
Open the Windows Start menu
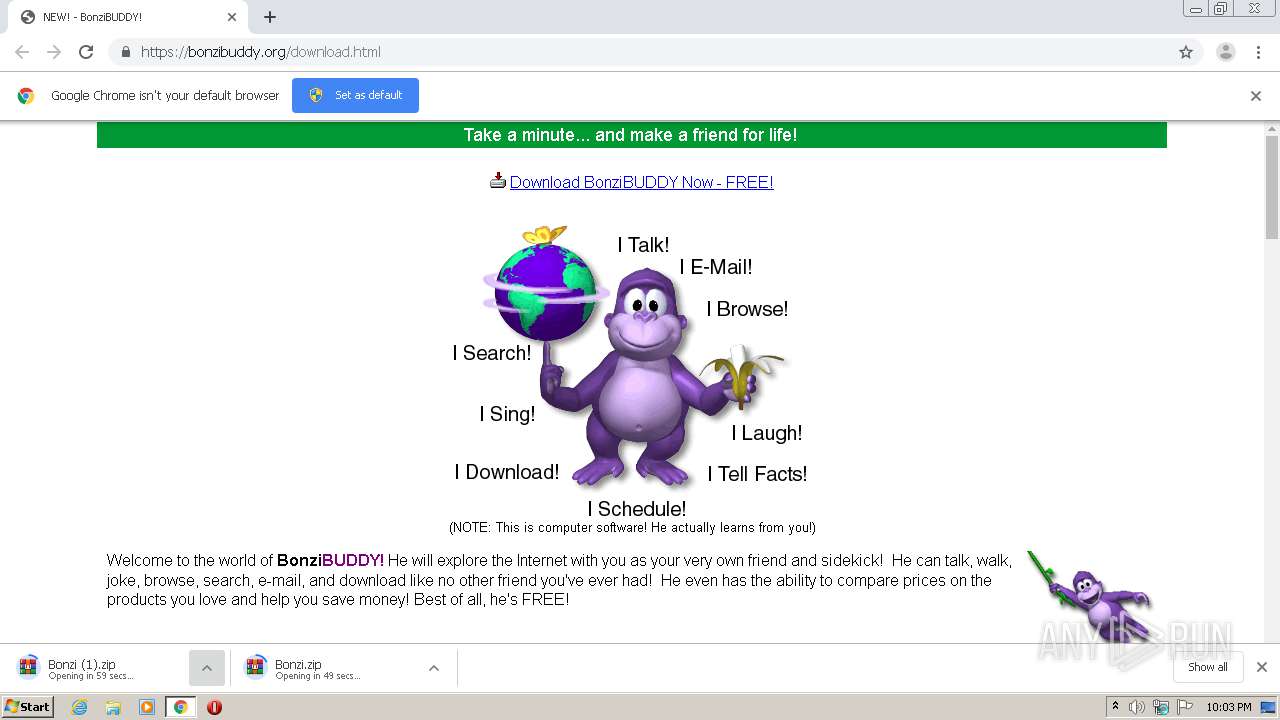[x=28, y=706]
